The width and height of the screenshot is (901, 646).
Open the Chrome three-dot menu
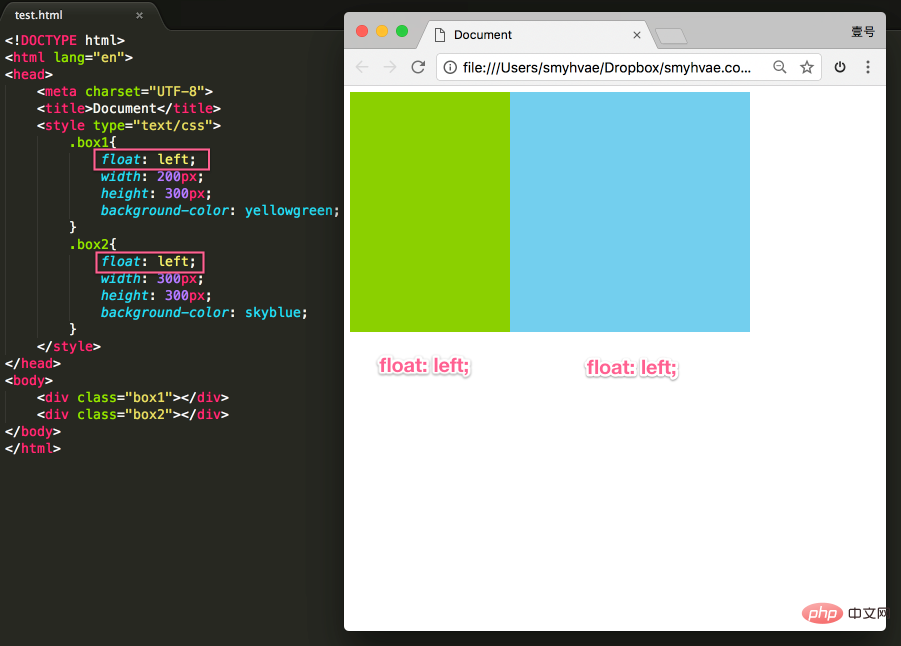click(x=867, y=67)
